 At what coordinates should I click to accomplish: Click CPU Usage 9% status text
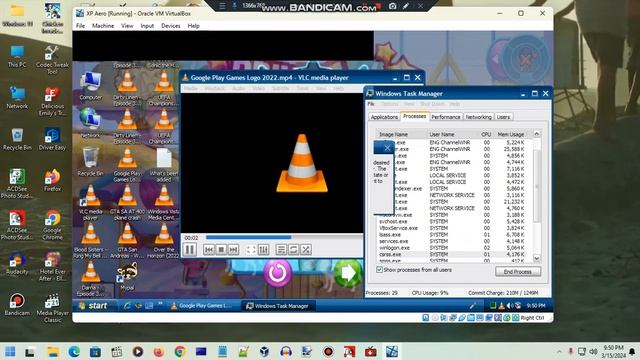tap(430, 293)
